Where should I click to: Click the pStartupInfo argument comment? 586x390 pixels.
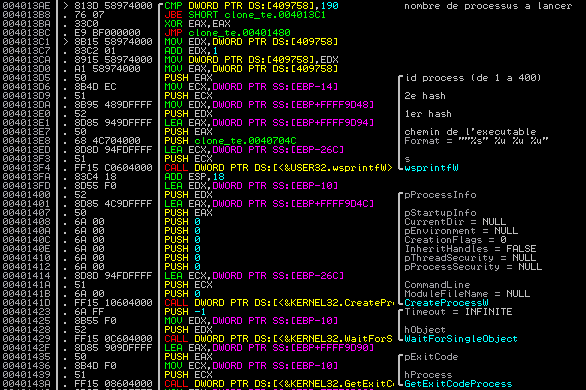440,213
